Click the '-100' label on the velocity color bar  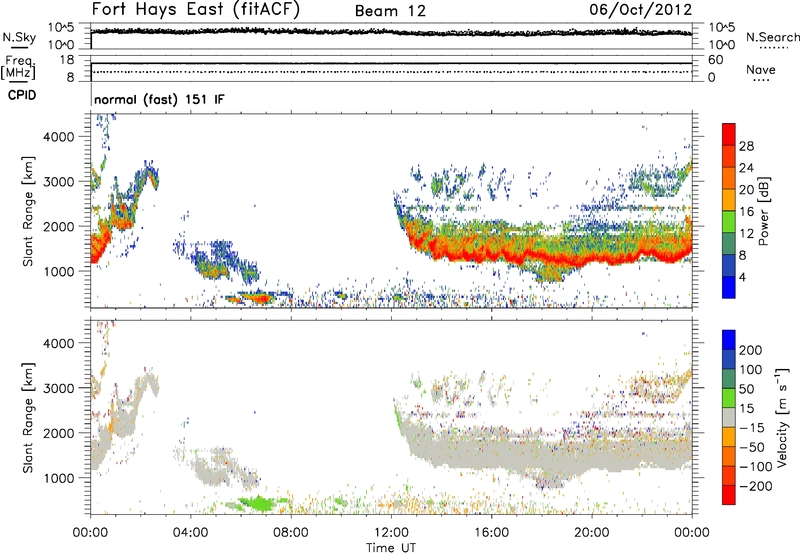click(x=756, y=467)
